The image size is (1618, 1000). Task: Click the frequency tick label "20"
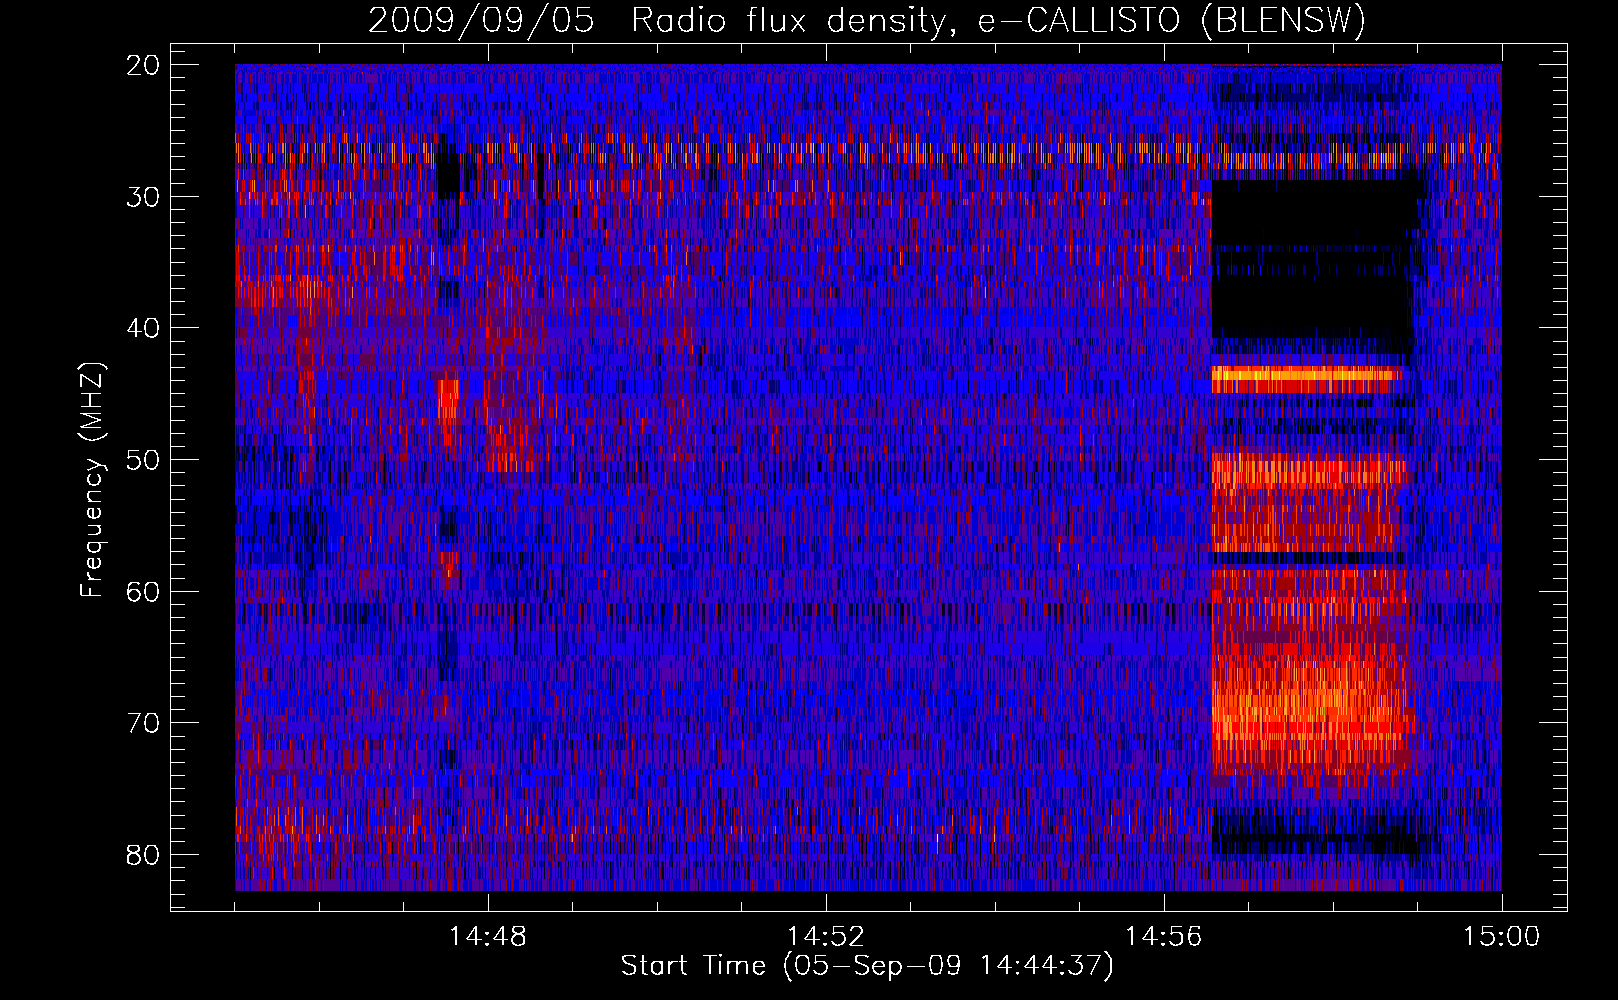pos(144,65)
